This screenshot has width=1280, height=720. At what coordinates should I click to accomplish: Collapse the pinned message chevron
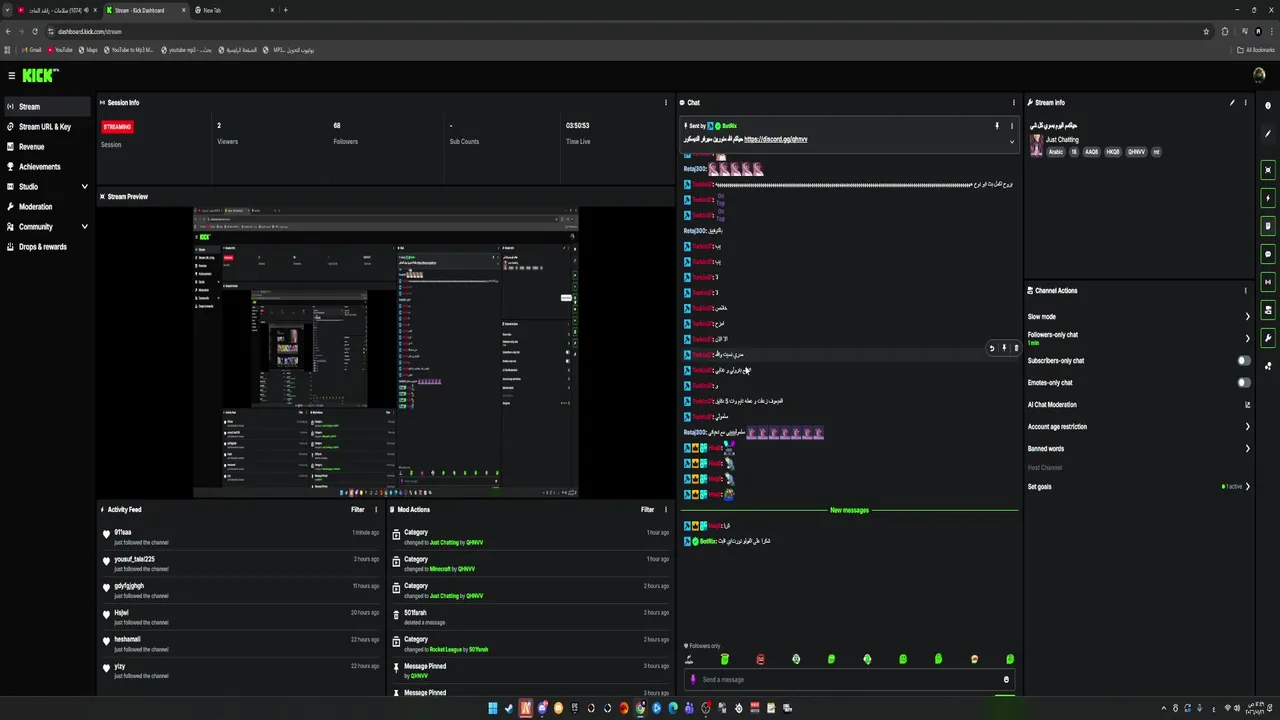pos(1011,141)
